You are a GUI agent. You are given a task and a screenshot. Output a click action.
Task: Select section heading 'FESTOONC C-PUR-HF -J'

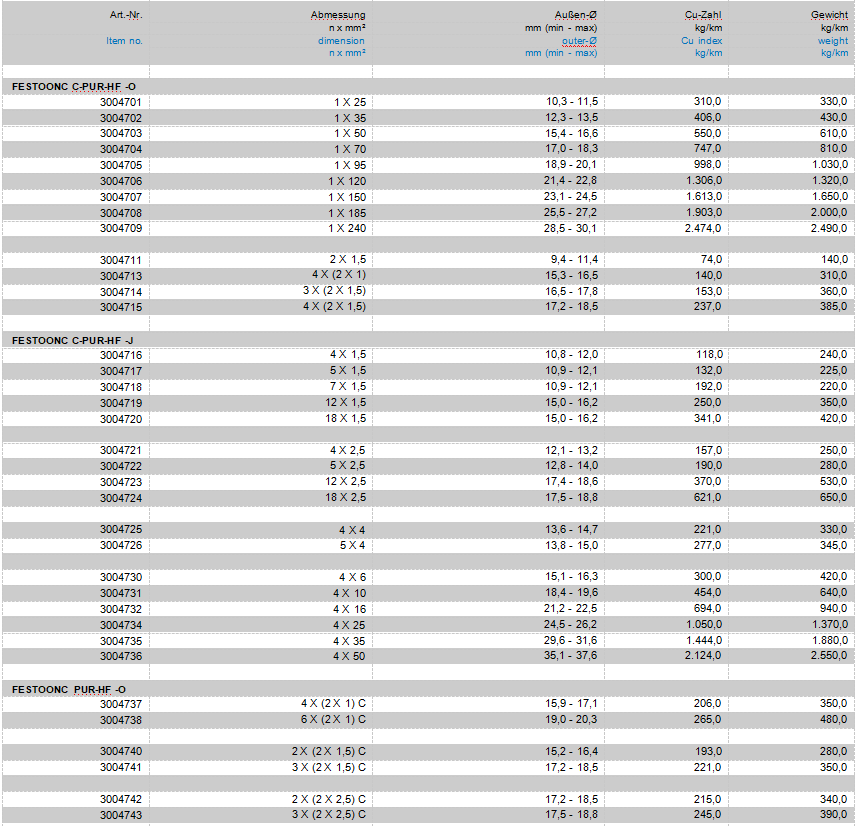point(73,340)
